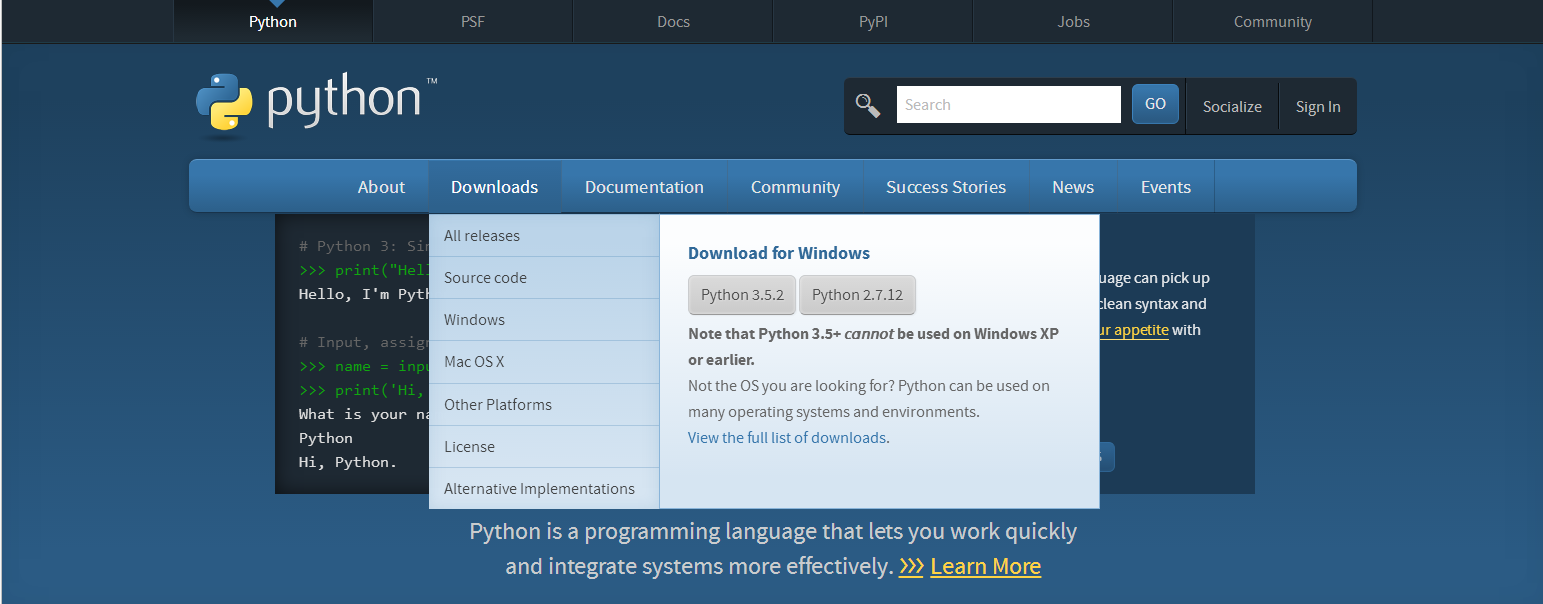
Task: Select Mac OS X menu entry
Action: point(474,362)
